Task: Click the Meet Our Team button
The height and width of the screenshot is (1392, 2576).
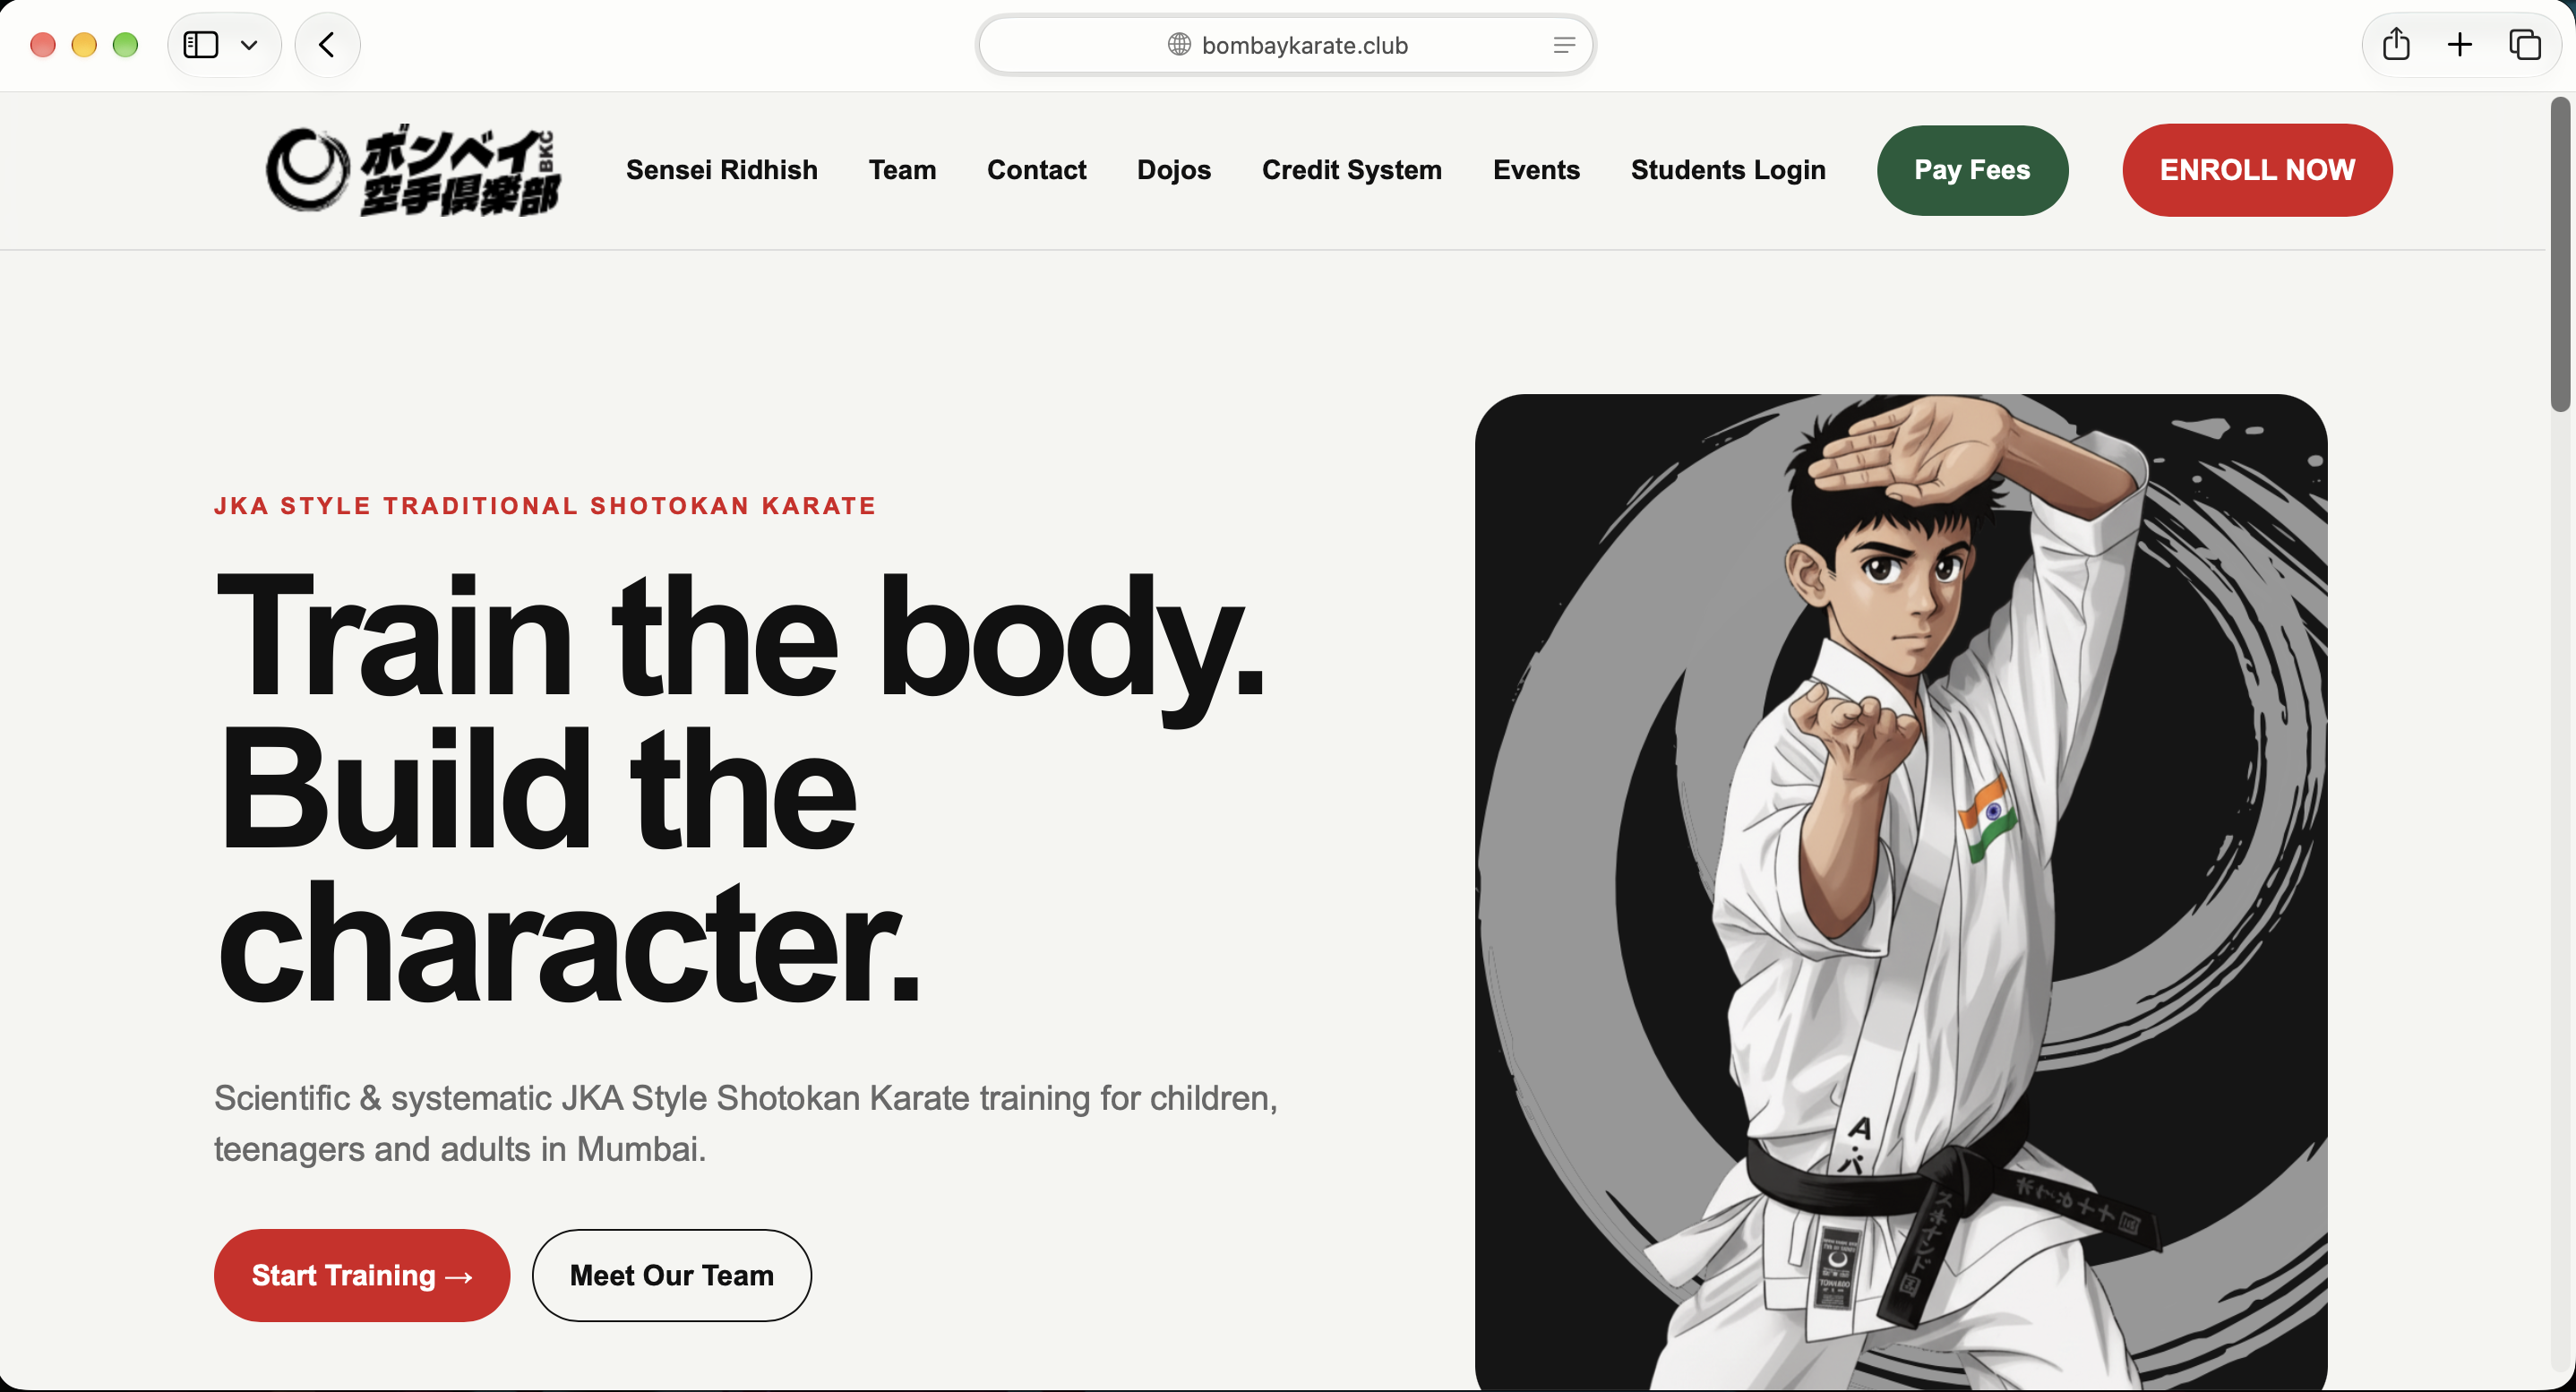Action: point(671,1275)
